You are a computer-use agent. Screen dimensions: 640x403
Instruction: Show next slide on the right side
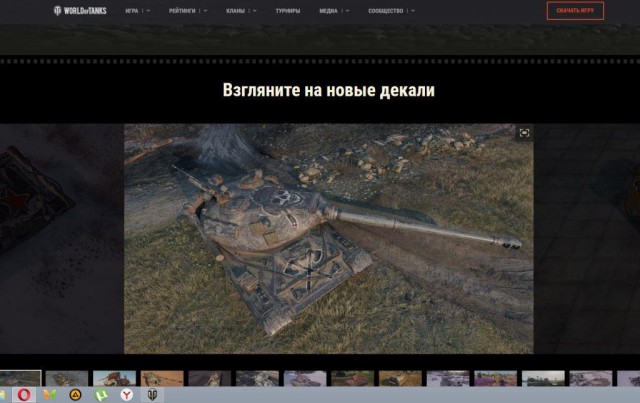tap(587, 239)
